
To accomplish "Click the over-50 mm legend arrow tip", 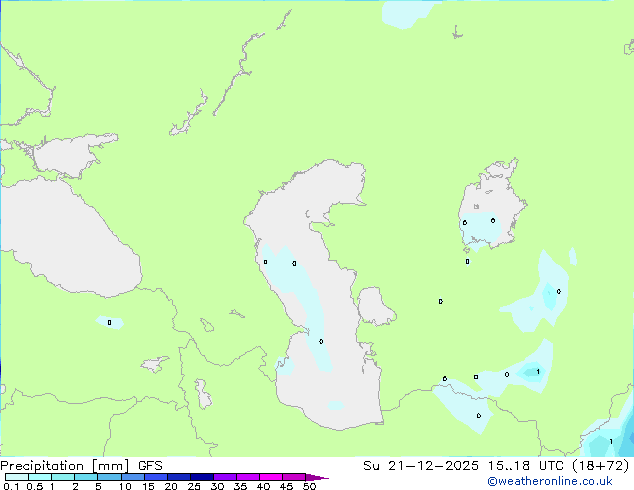I will [317, 477].
